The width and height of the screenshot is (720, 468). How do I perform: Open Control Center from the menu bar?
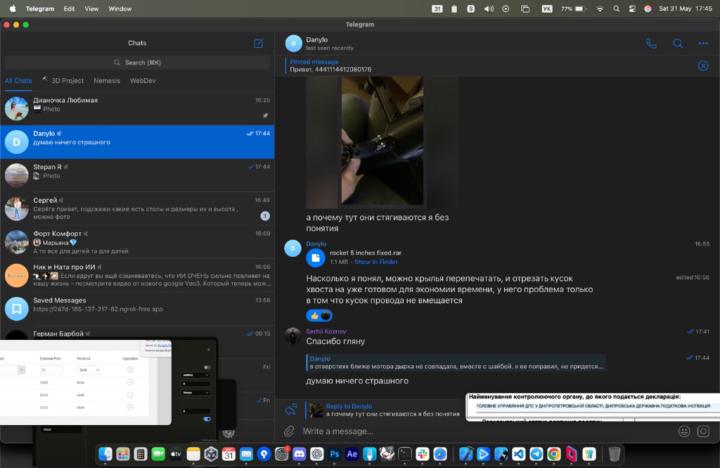pos(632,9)
